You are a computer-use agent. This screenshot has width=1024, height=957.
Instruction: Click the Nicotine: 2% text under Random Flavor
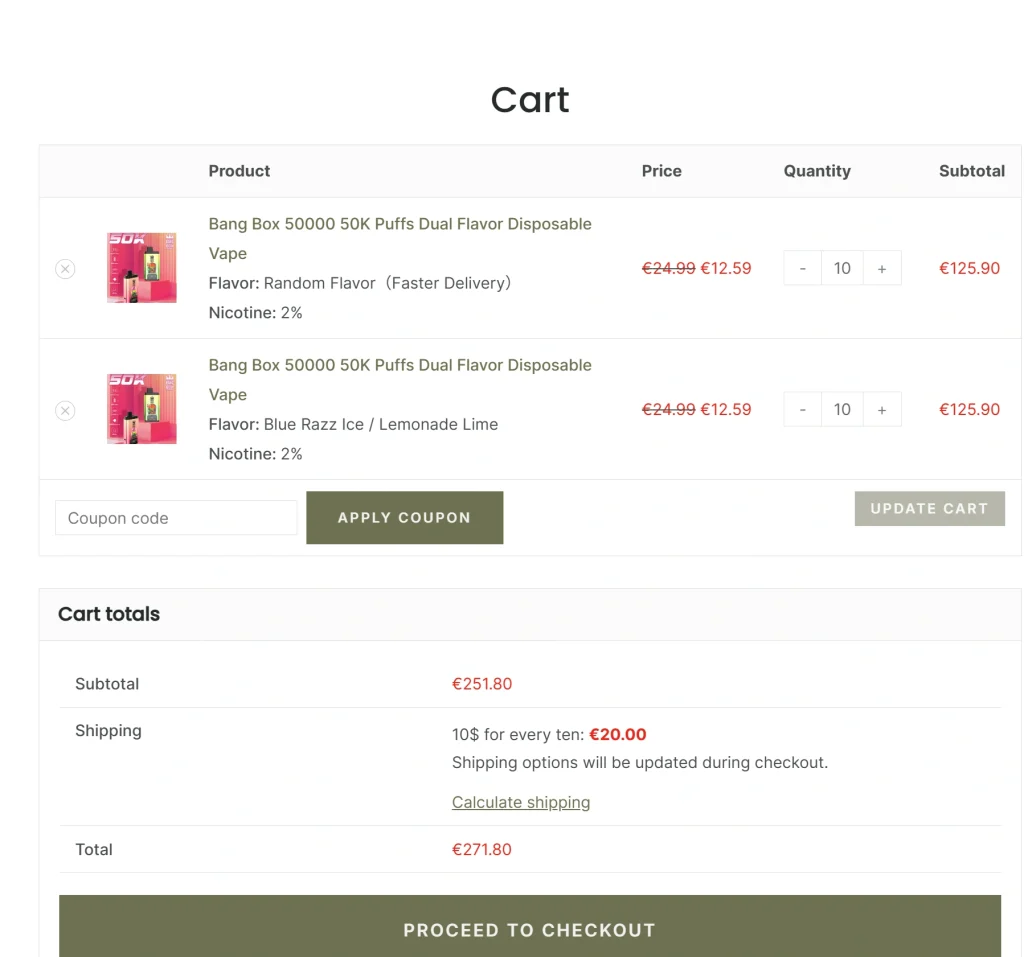tap(255, 313)
